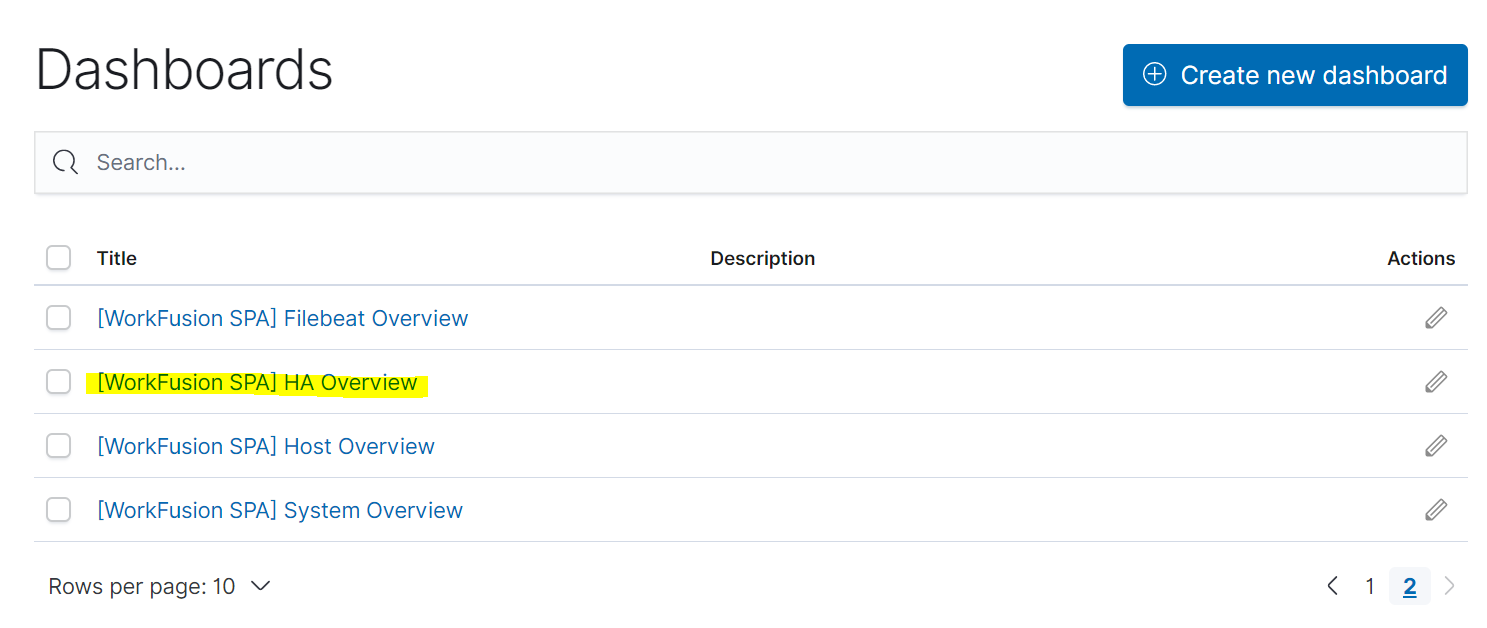
Task: Check the Filebeat Overview row checkbox
Action: point(59,318)
